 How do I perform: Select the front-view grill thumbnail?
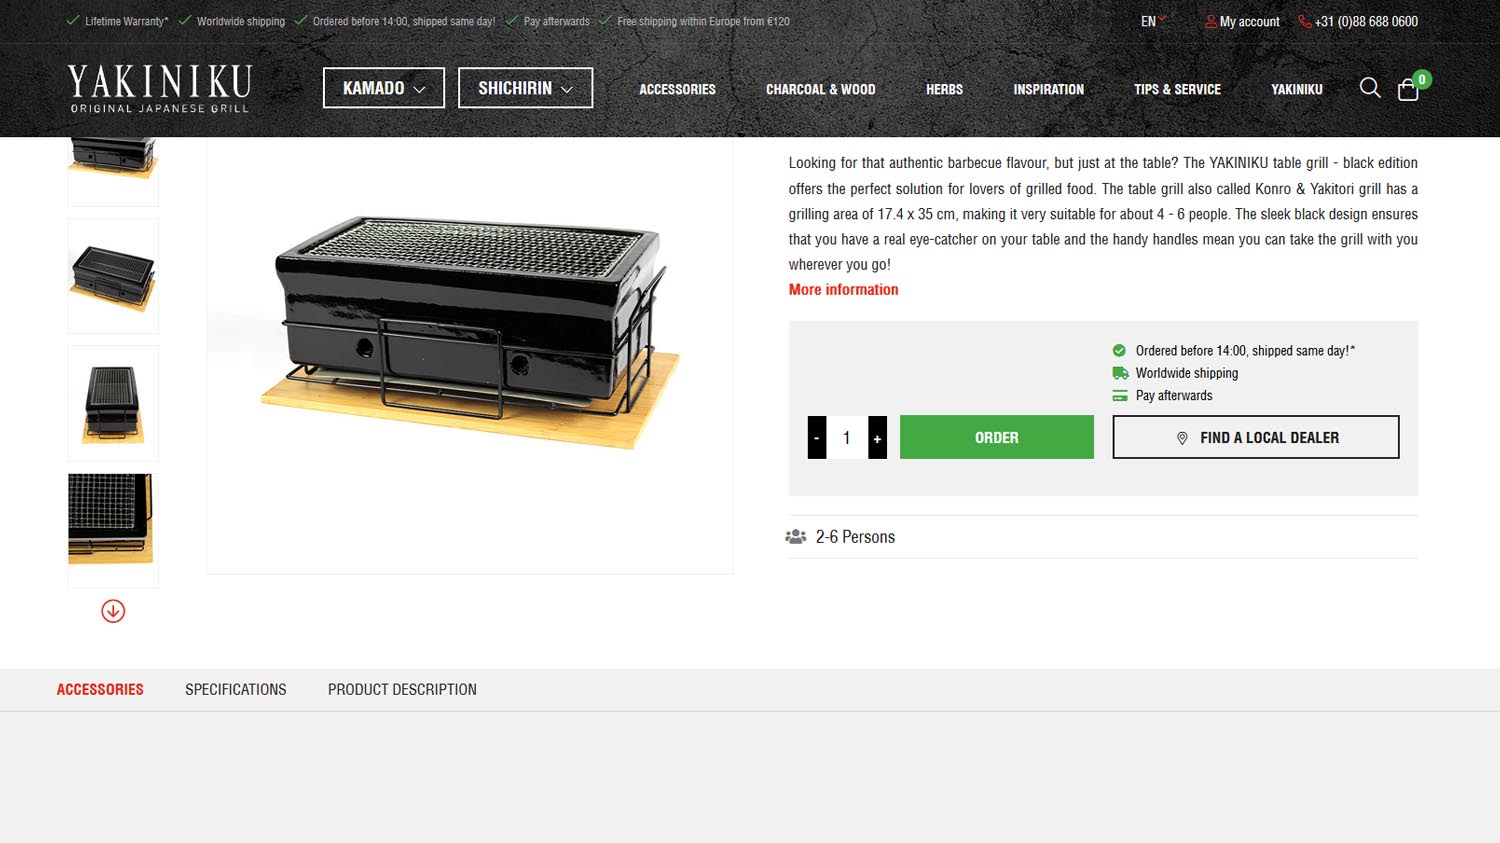point(113,403)
